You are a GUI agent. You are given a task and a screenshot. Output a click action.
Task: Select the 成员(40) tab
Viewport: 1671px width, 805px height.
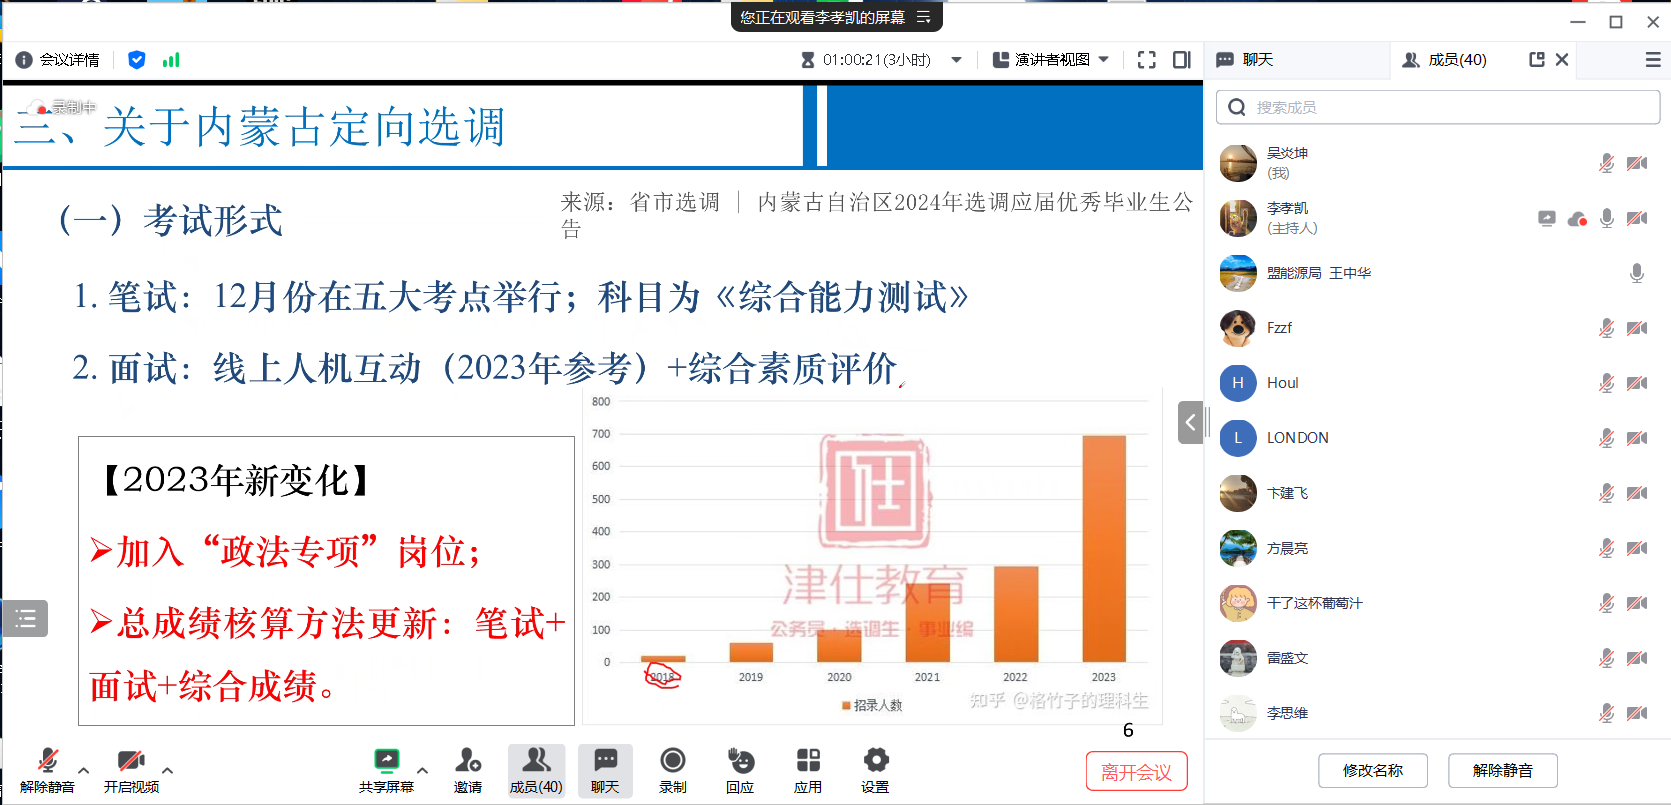(1445, 60)
